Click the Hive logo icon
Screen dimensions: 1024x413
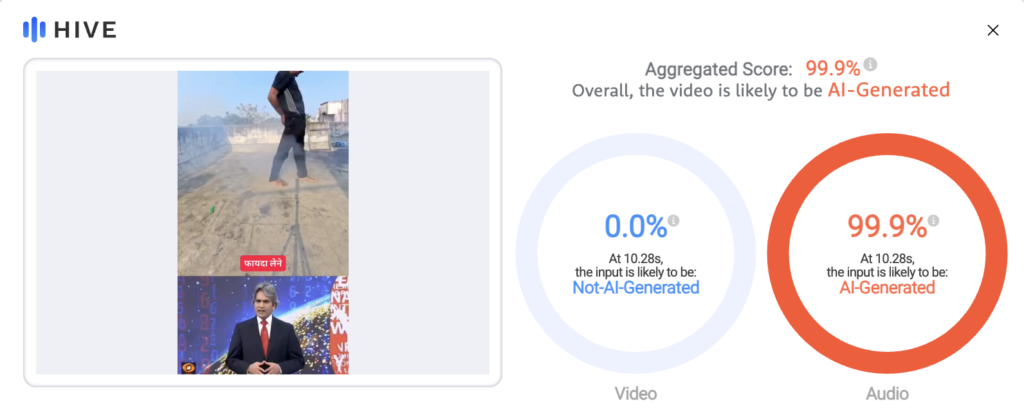34,29
